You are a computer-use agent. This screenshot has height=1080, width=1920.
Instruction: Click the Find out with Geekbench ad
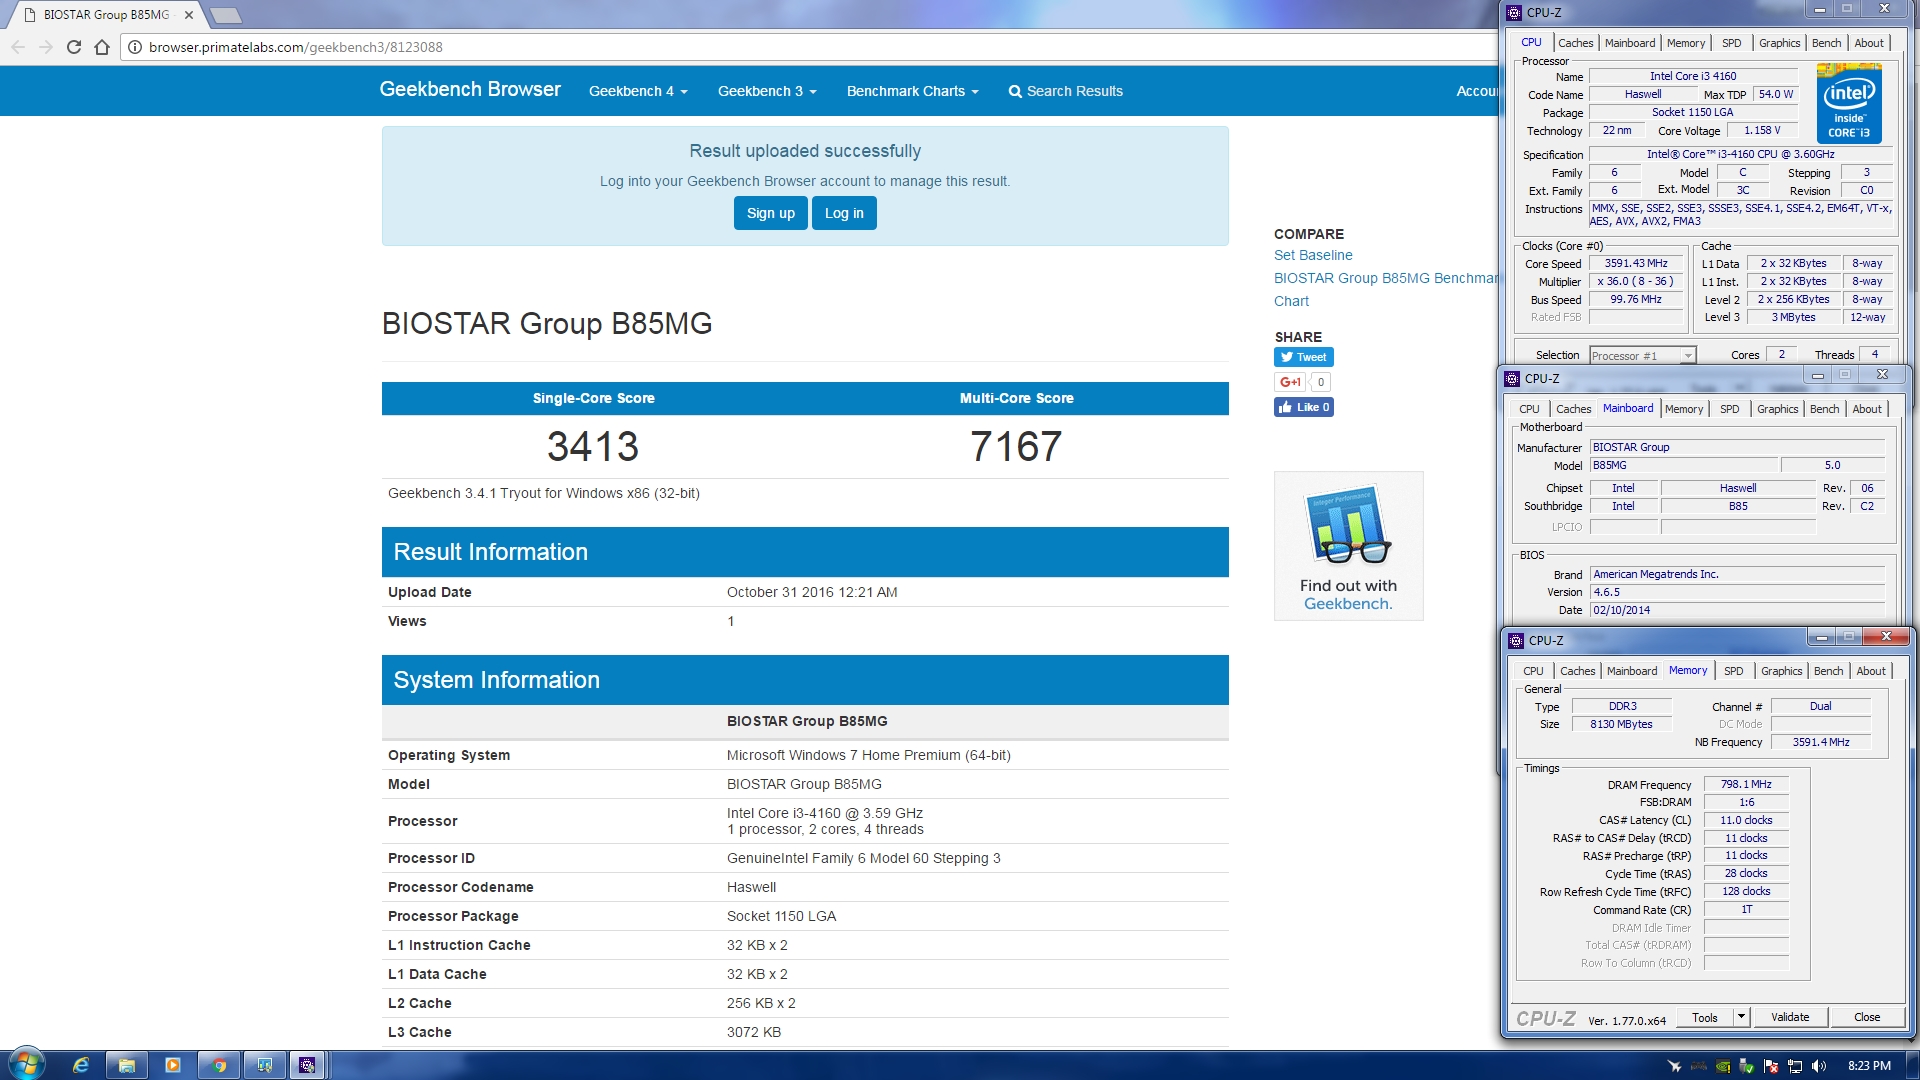pos(1348,546)
